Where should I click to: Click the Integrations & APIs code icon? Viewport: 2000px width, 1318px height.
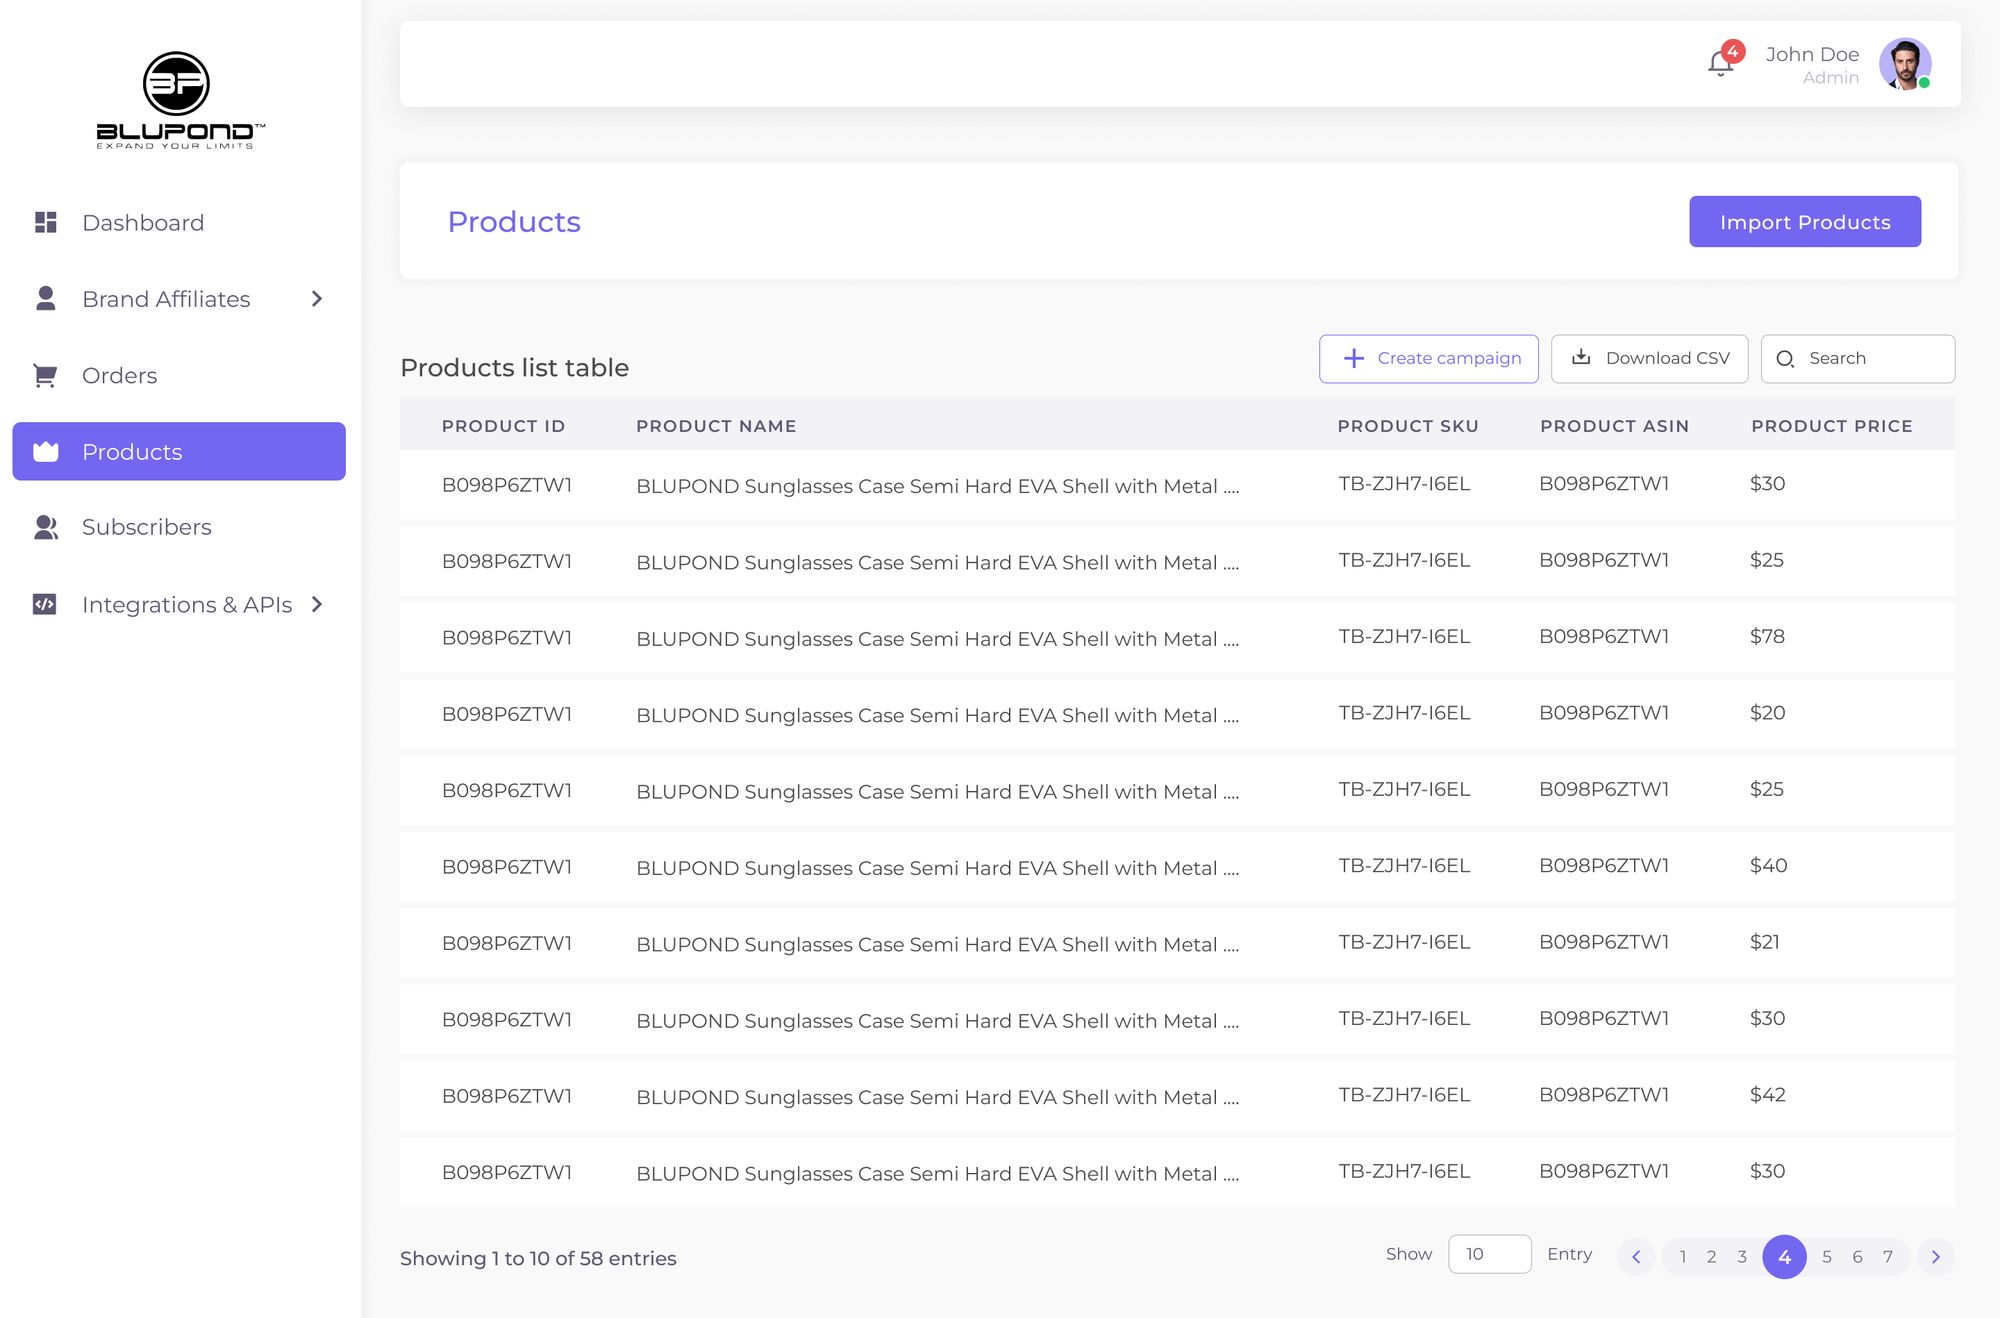tap(45, 604)
